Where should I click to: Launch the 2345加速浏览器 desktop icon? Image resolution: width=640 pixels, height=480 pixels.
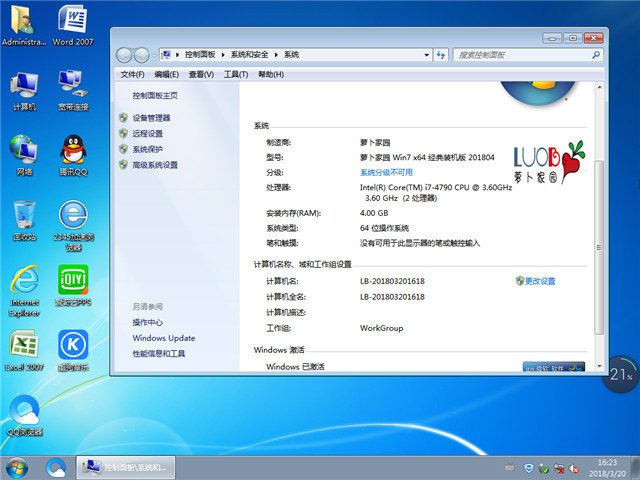[73, 225]
